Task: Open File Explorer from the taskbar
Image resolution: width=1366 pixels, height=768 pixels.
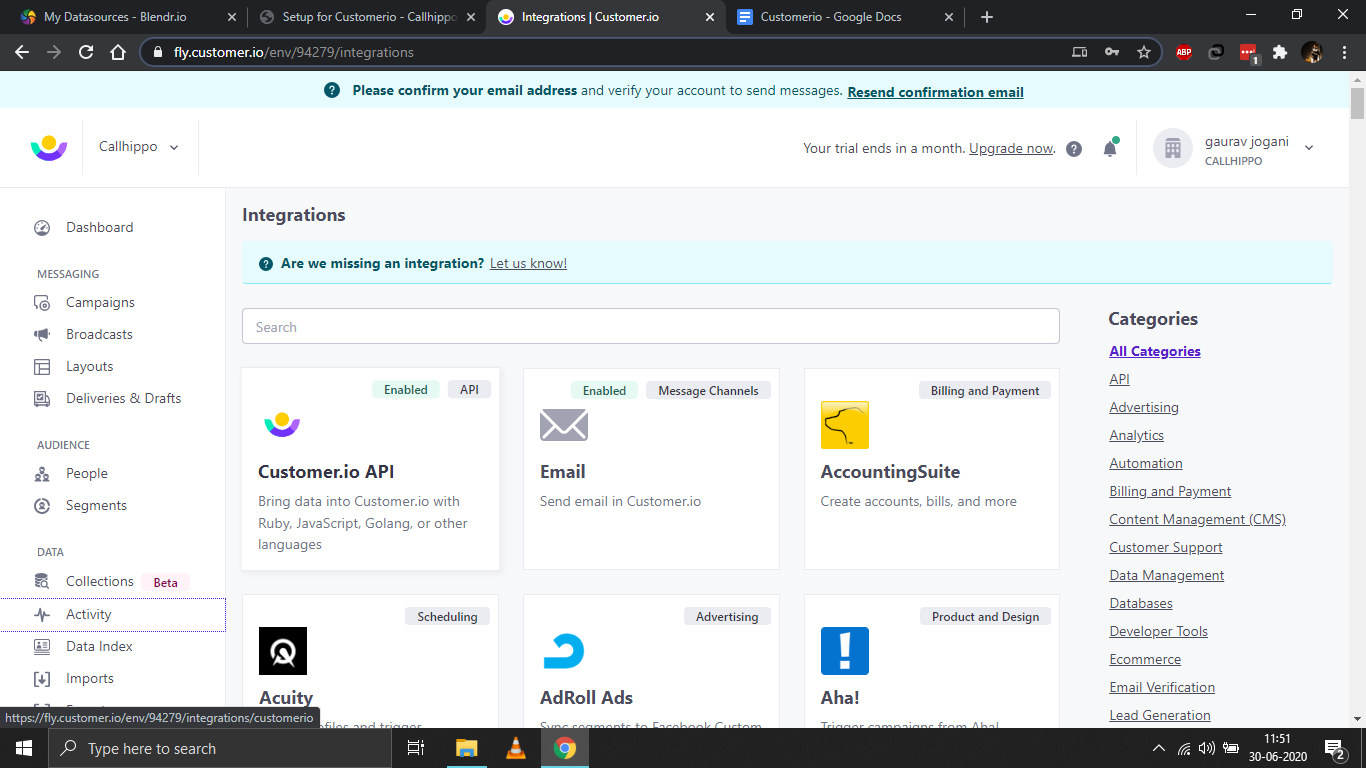Action: point(467,748)
